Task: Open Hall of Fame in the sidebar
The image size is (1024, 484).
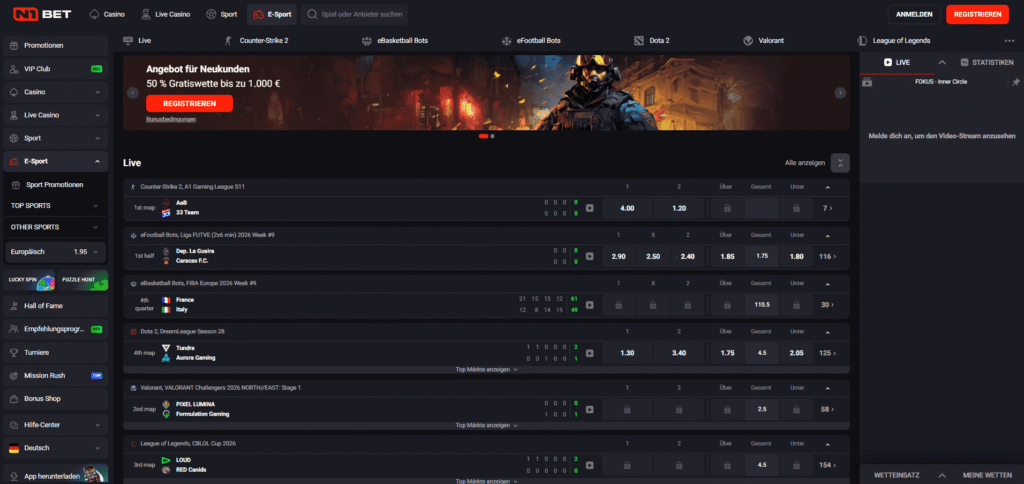Action: click(56, 306)
